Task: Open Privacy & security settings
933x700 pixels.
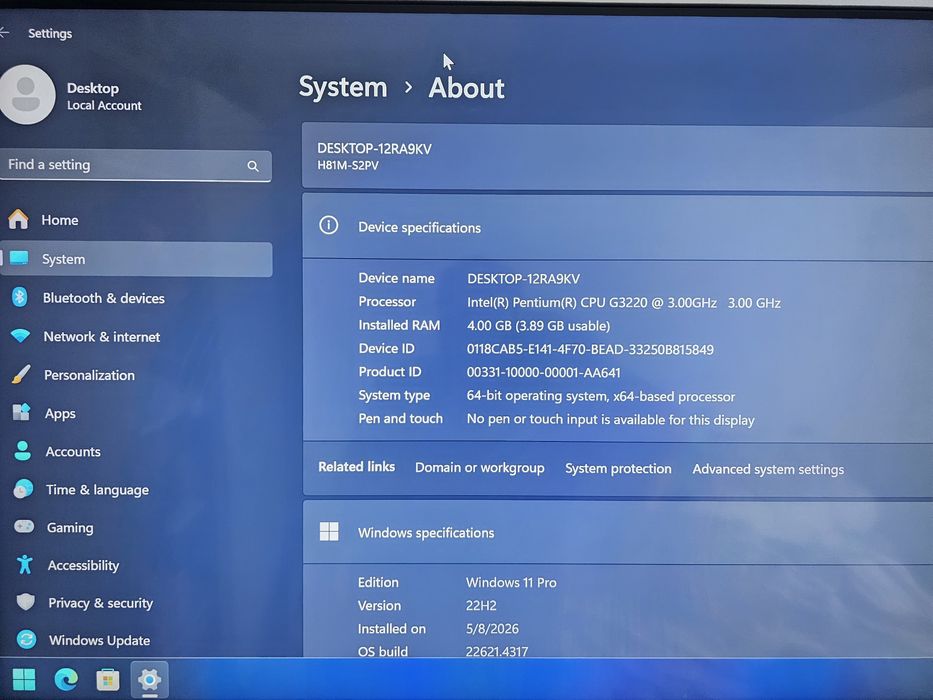Action: (136, 602)
